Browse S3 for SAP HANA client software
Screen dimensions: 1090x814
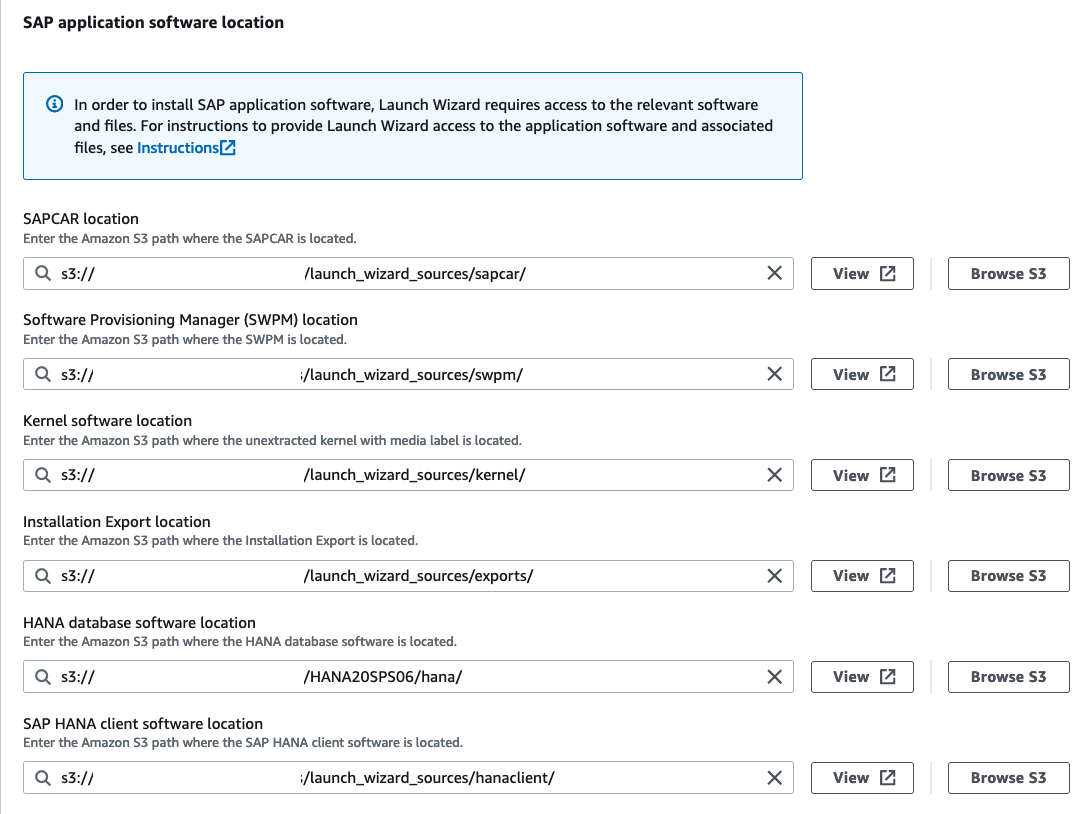point(1009,777)
